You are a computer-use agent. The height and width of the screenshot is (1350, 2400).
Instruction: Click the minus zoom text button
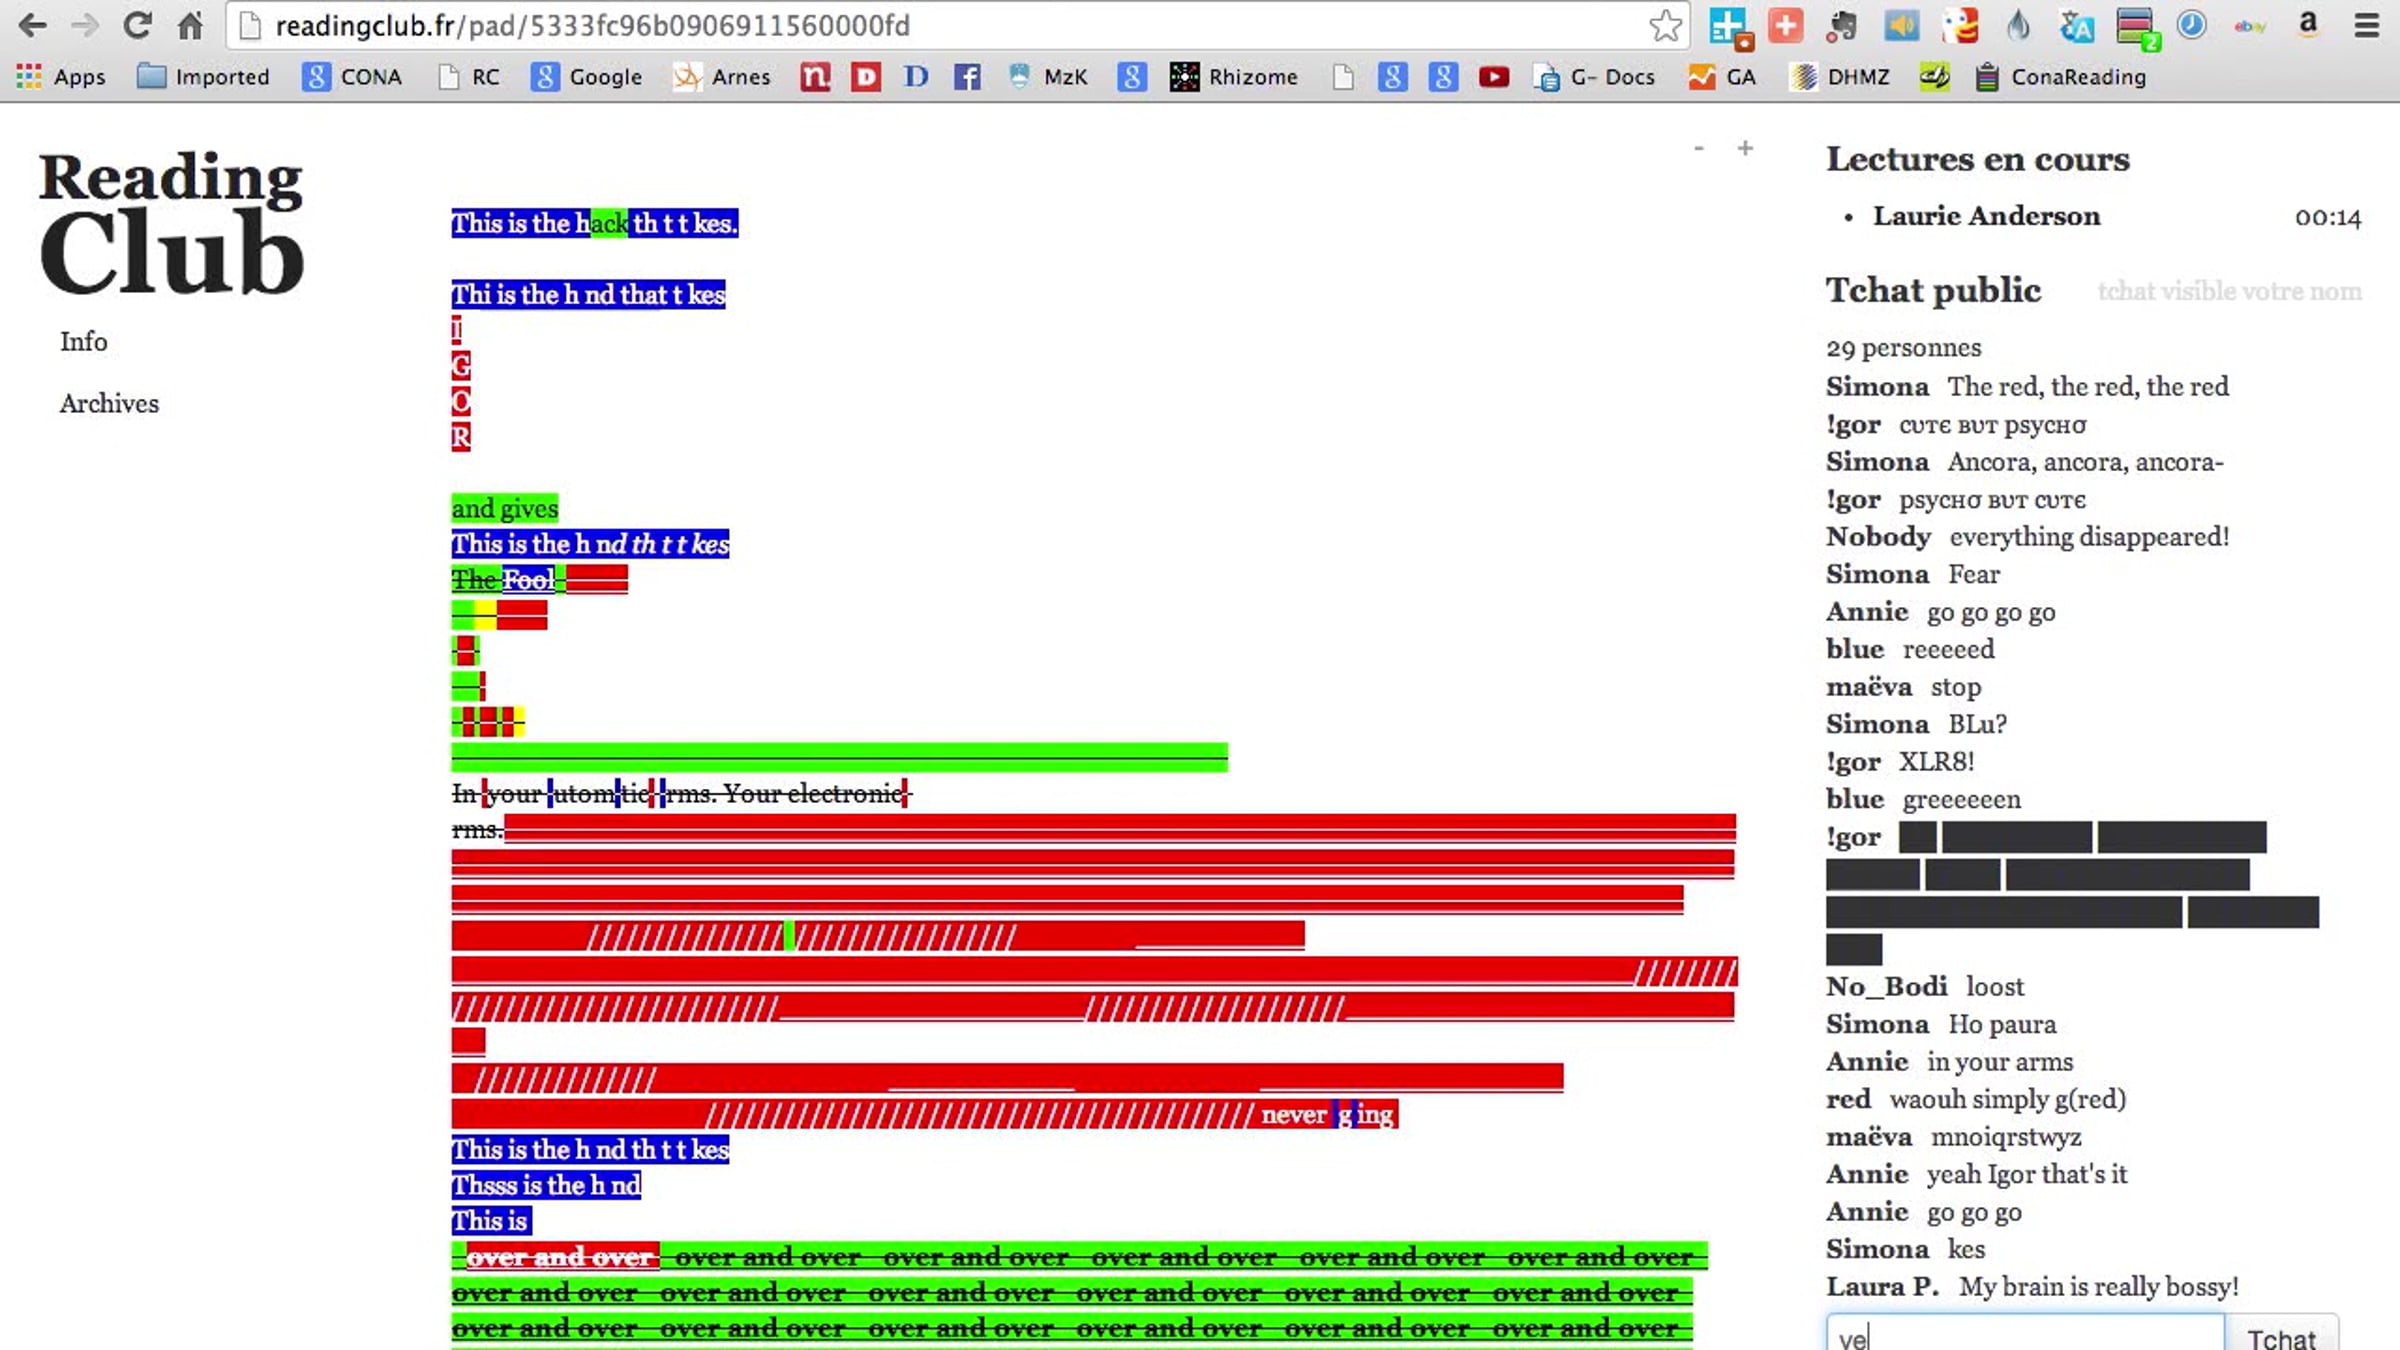point(1698,149)
